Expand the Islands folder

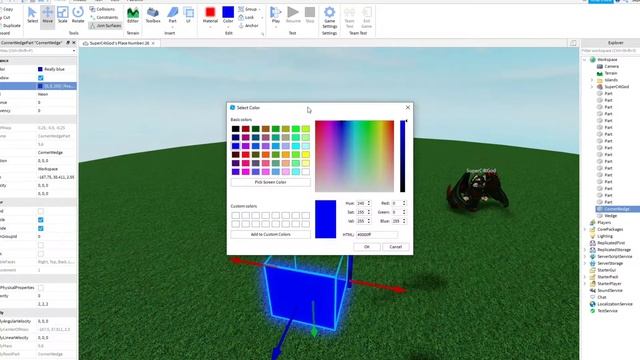point(592,80)
